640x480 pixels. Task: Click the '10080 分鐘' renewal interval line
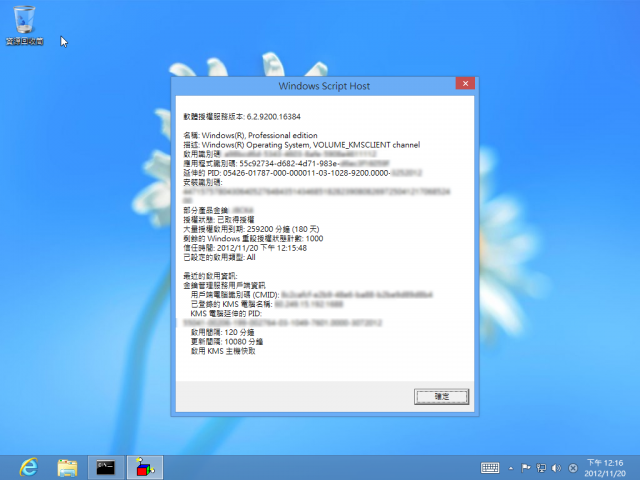(227, 342)
